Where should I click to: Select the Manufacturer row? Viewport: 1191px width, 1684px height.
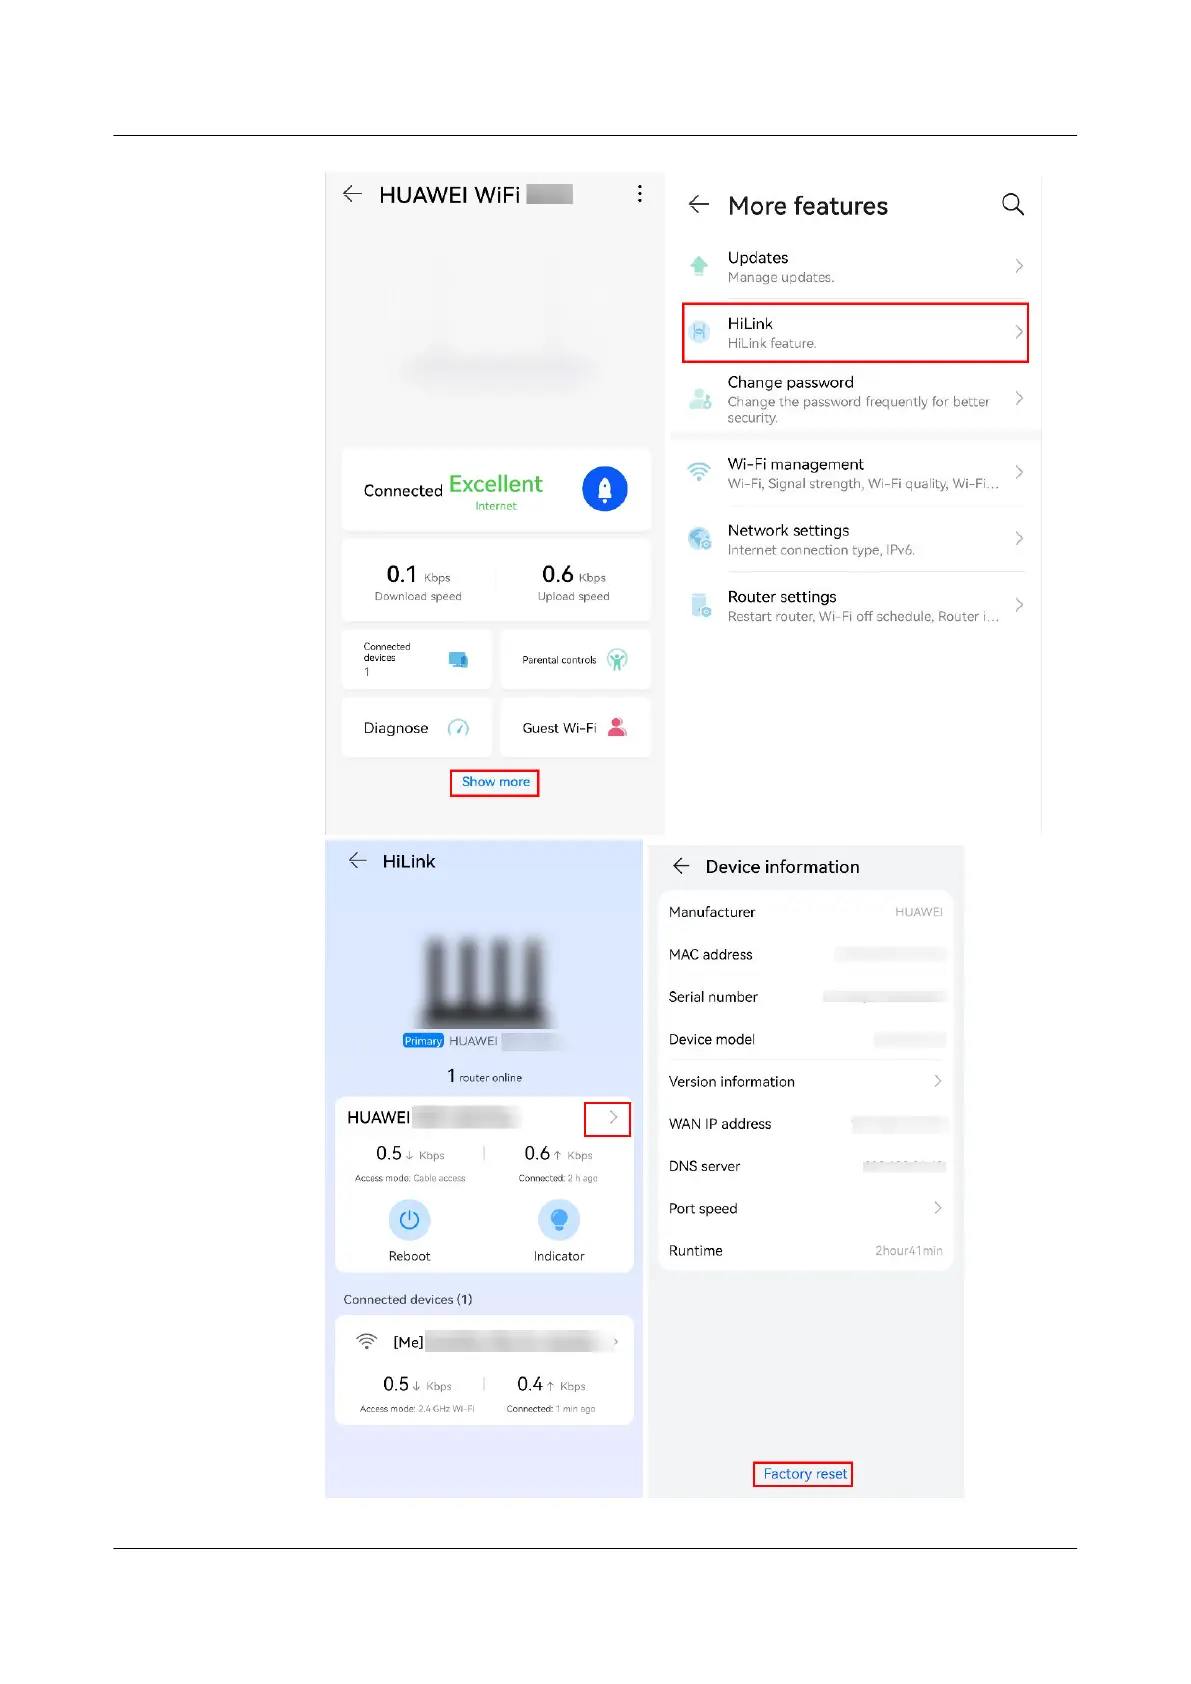[806, 912]
